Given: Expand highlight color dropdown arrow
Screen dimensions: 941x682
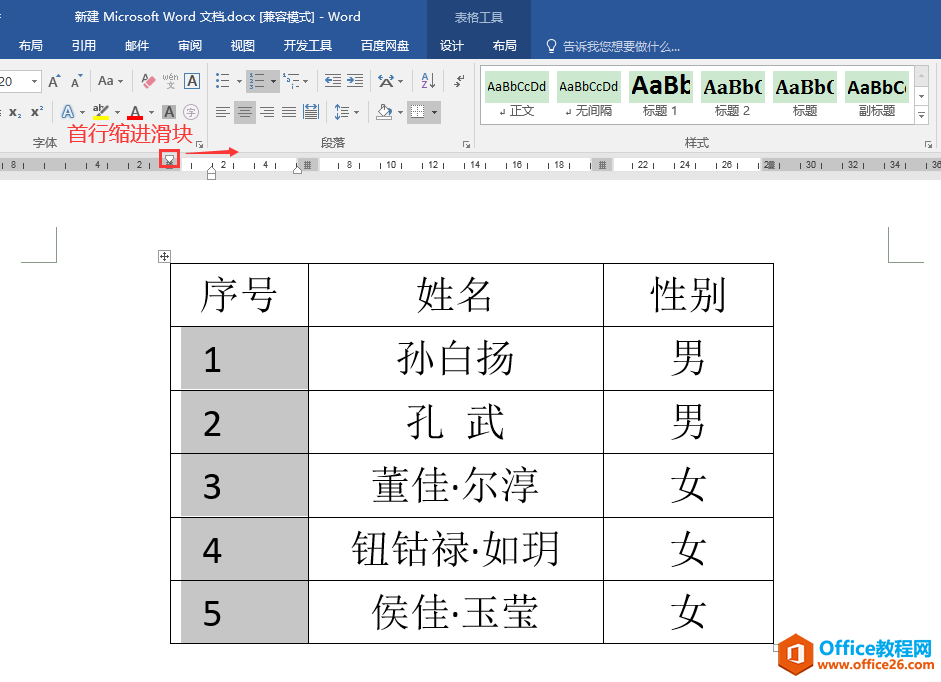Looking at the screenshot, I should [x=117, y=112].
